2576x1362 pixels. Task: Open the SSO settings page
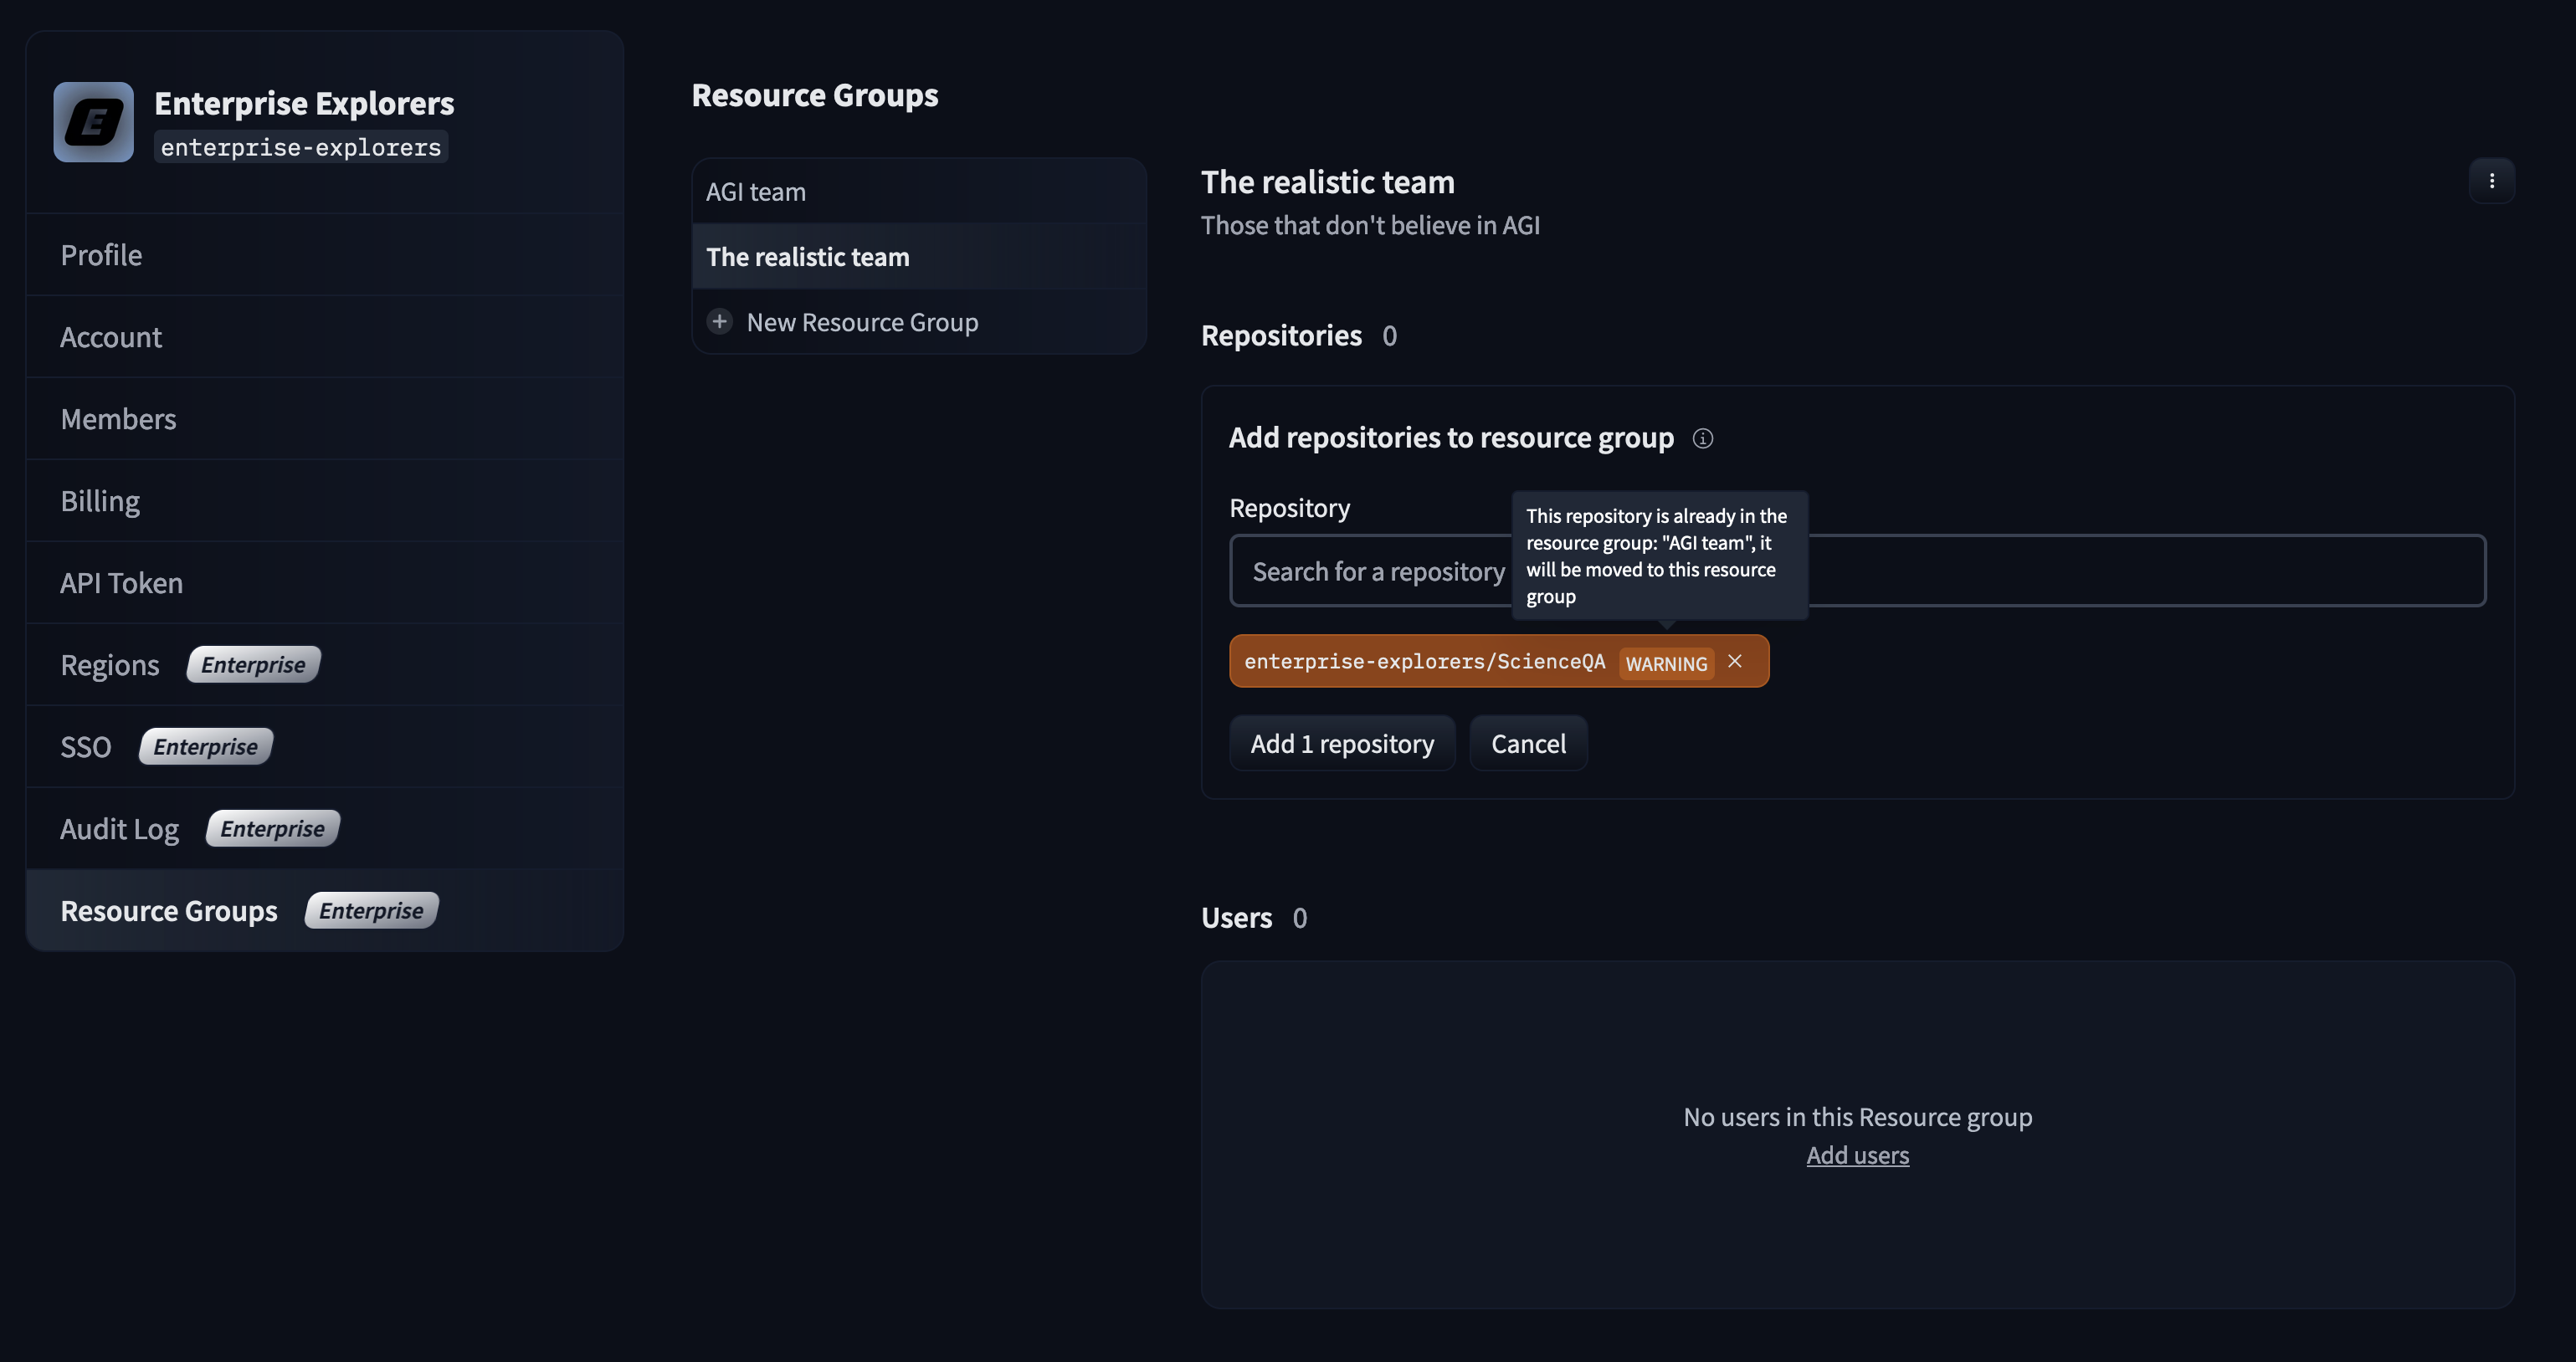(x=85, y=747)
